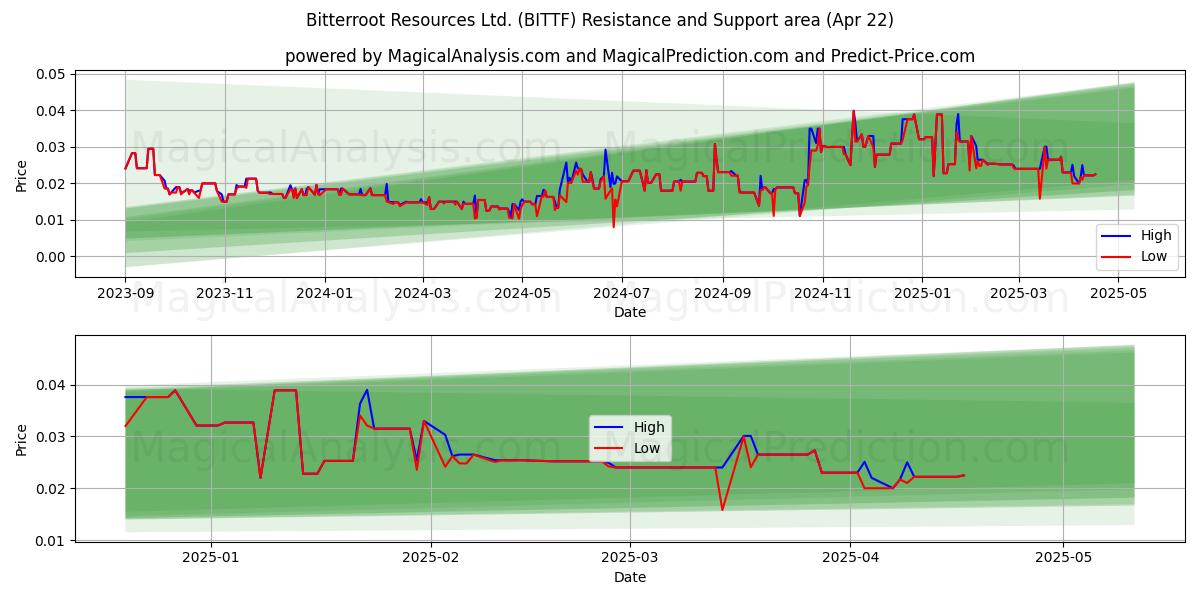This screenshot has height=600, width=1200.
Task: Click the '0.01' price tick in bottom chart
Action: tap(51, 541)
